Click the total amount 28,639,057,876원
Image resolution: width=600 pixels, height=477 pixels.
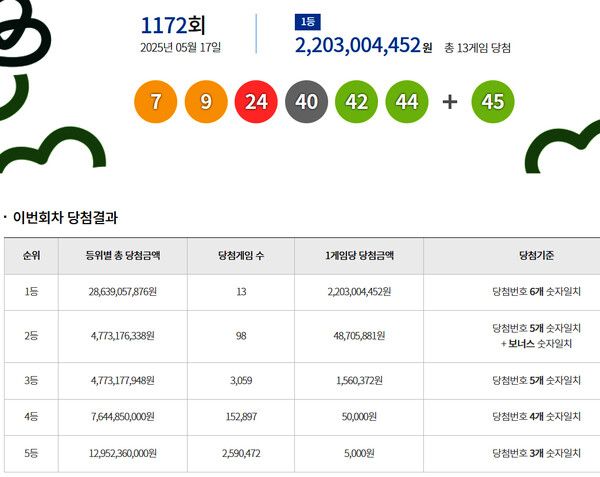coord(123,292)
